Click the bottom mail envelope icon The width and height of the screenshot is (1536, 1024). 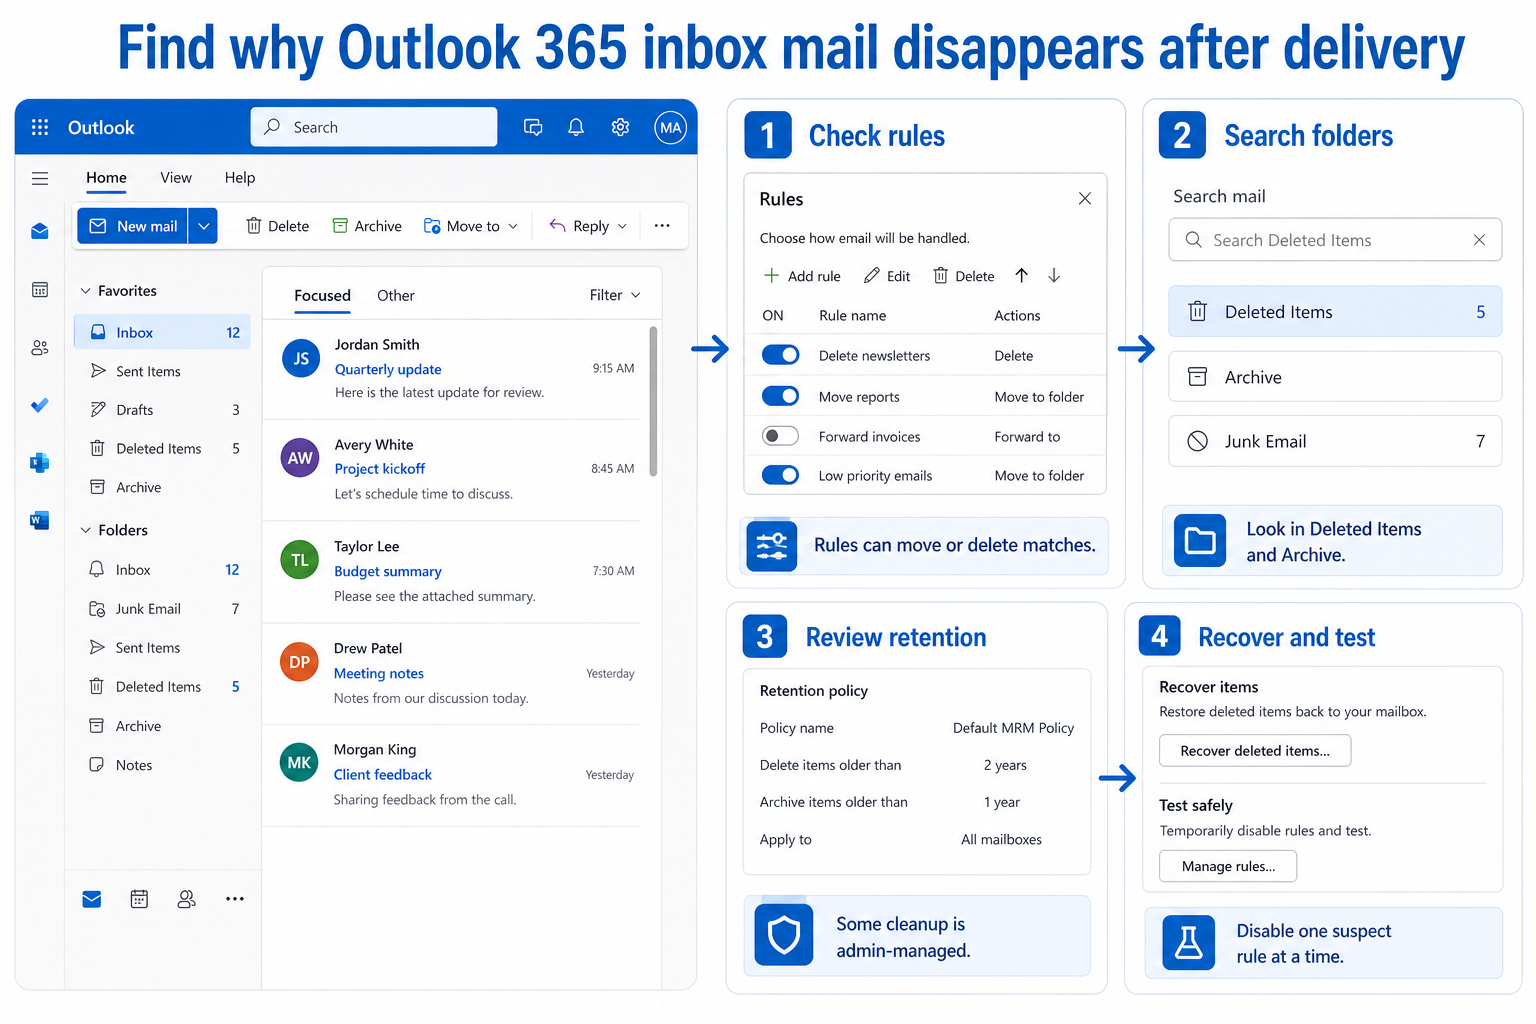pyautogui.click(x=92, y=899)
